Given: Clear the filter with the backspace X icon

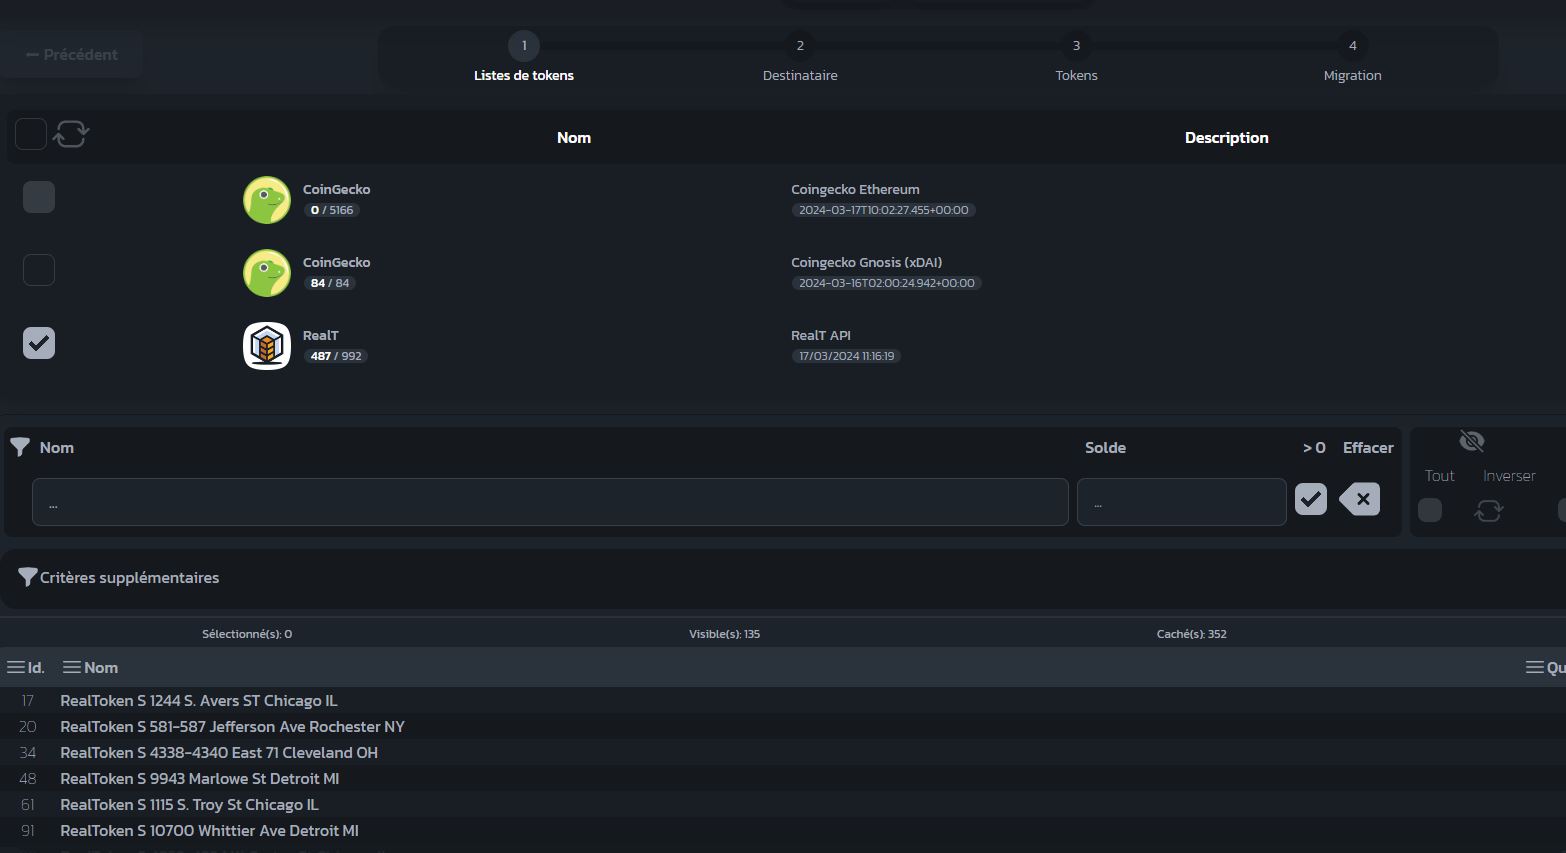Looking at the screenshot, I should click(x=1360, y=499).
